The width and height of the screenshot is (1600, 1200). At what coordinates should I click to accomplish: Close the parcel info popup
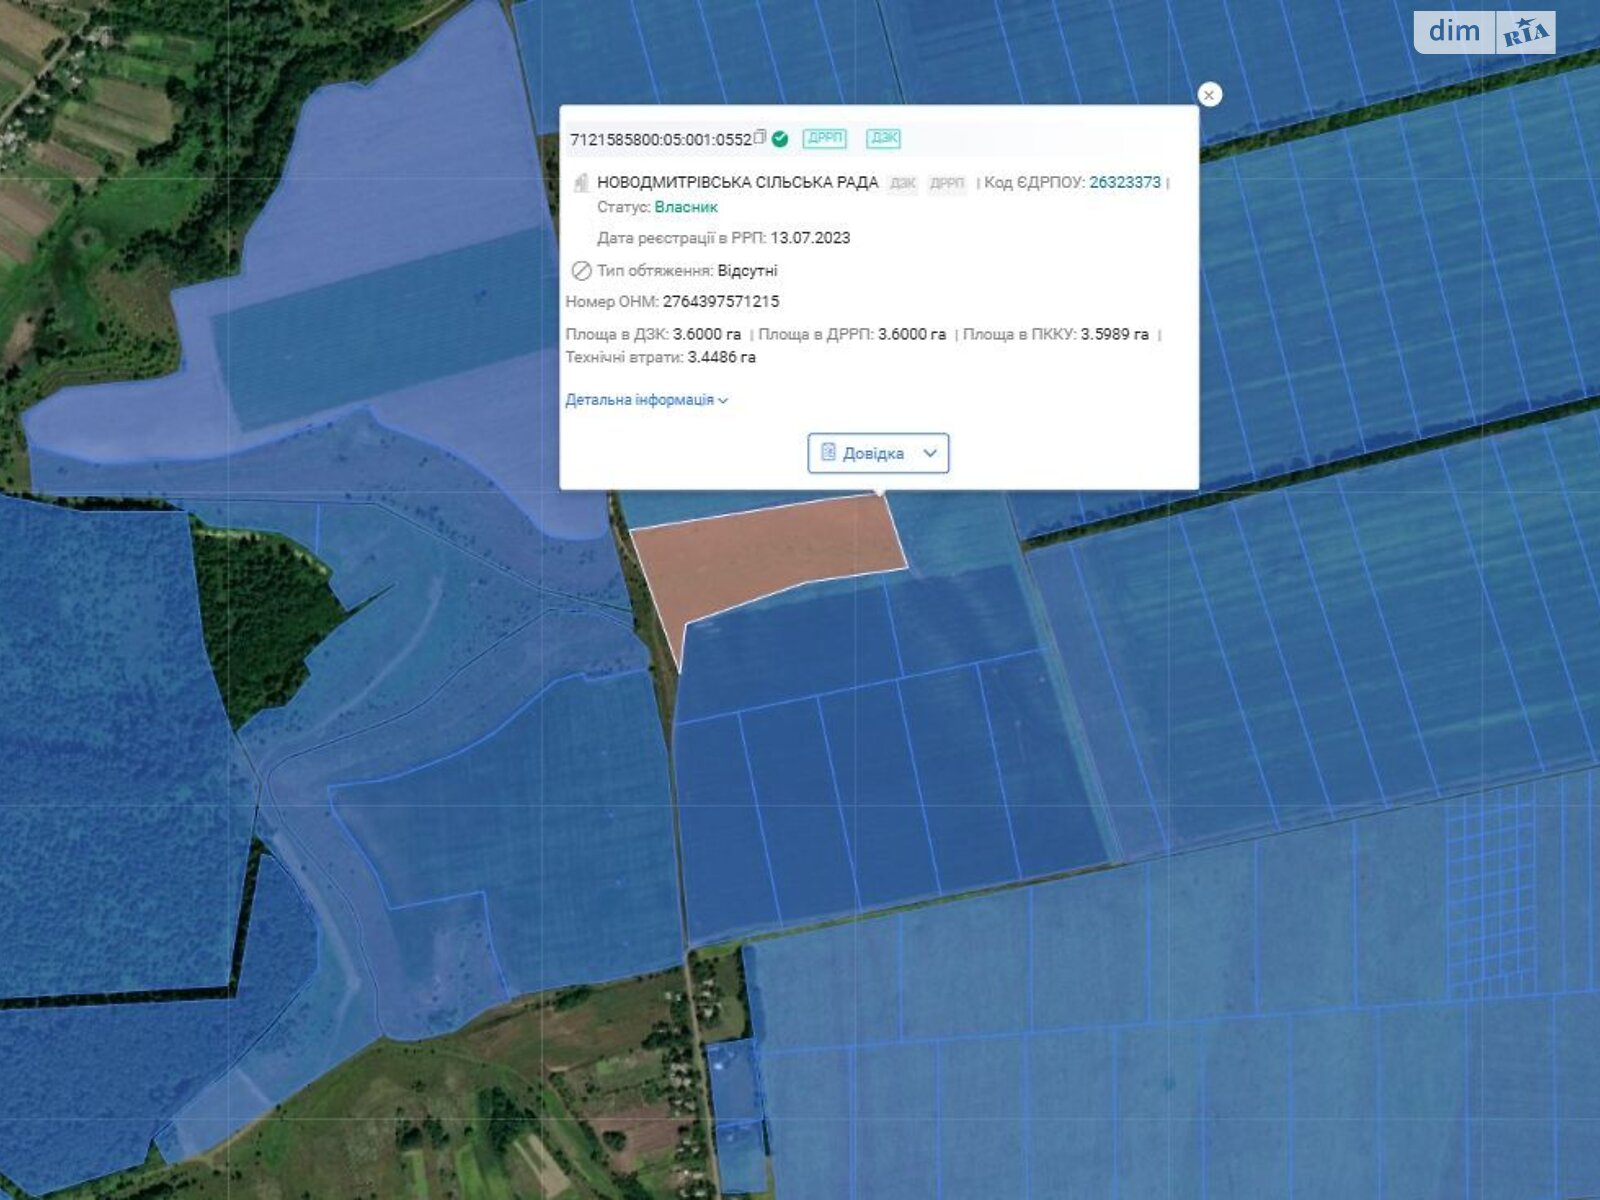pyautogui.click(x=1209, y=95)
